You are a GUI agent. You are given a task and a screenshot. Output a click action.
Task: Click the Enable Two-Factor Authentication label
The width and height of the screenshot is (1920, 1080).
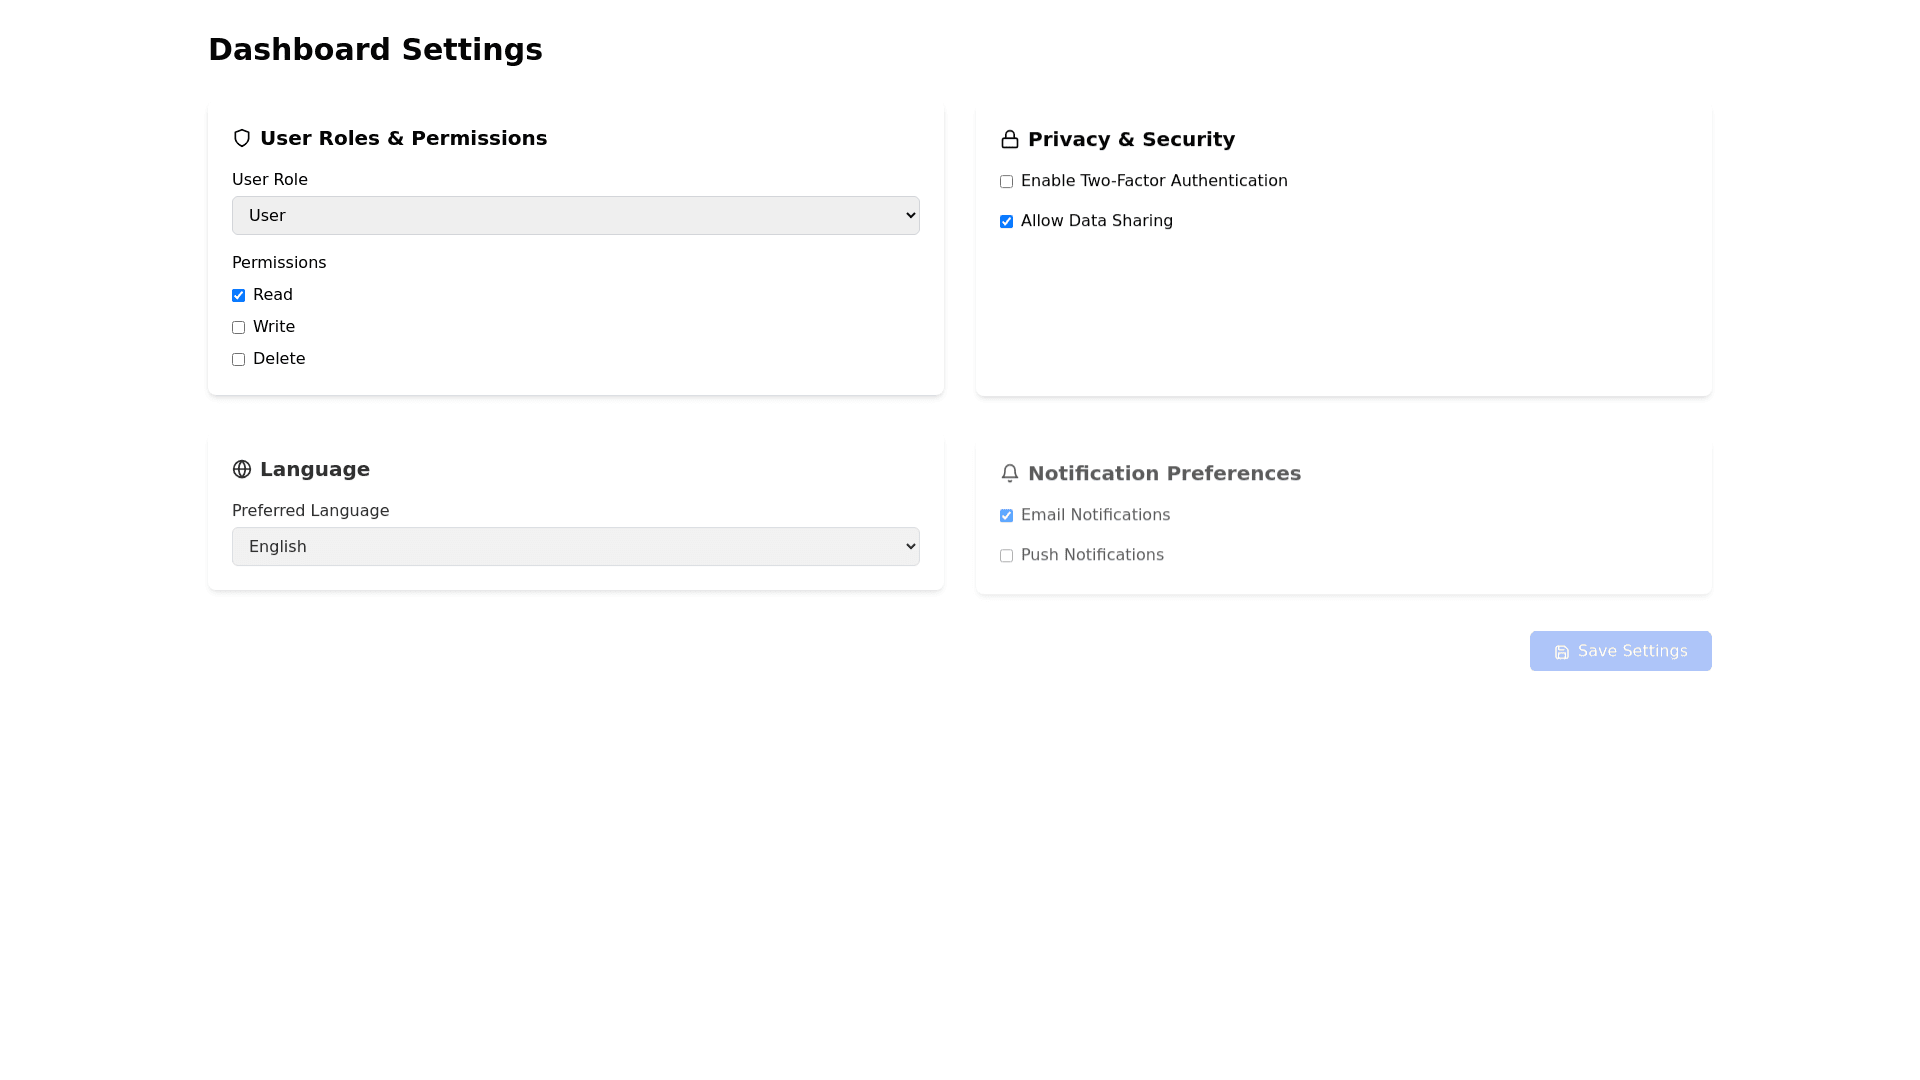point(1154,181)
